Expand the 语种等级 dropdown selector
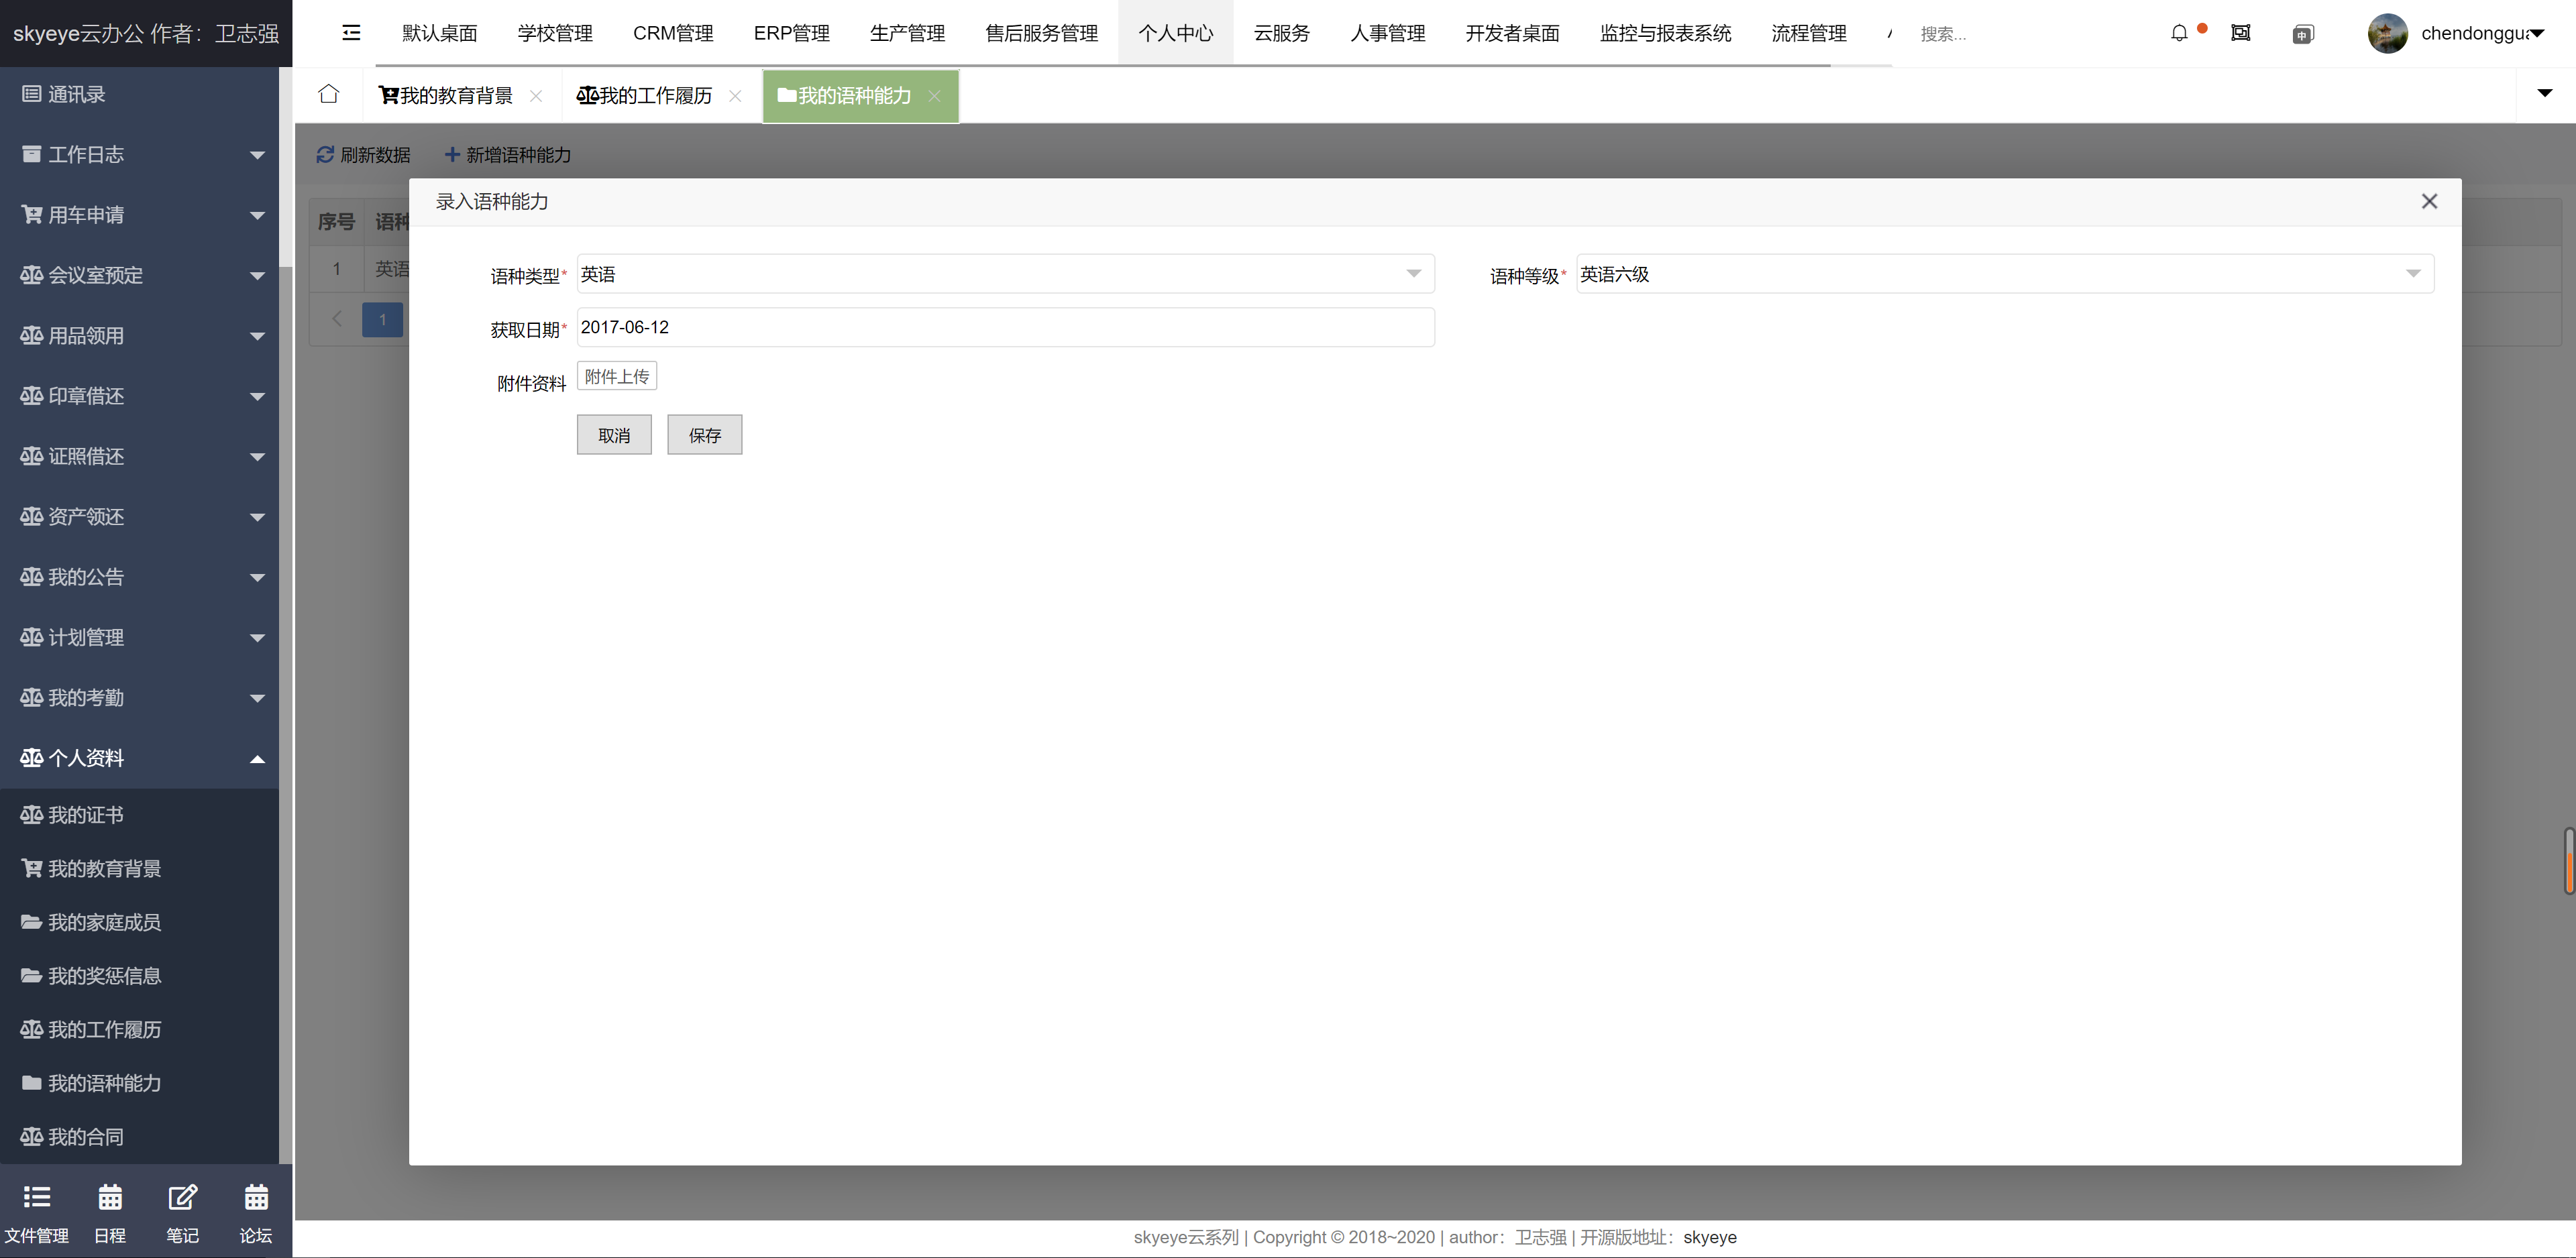 point(2410,274)
